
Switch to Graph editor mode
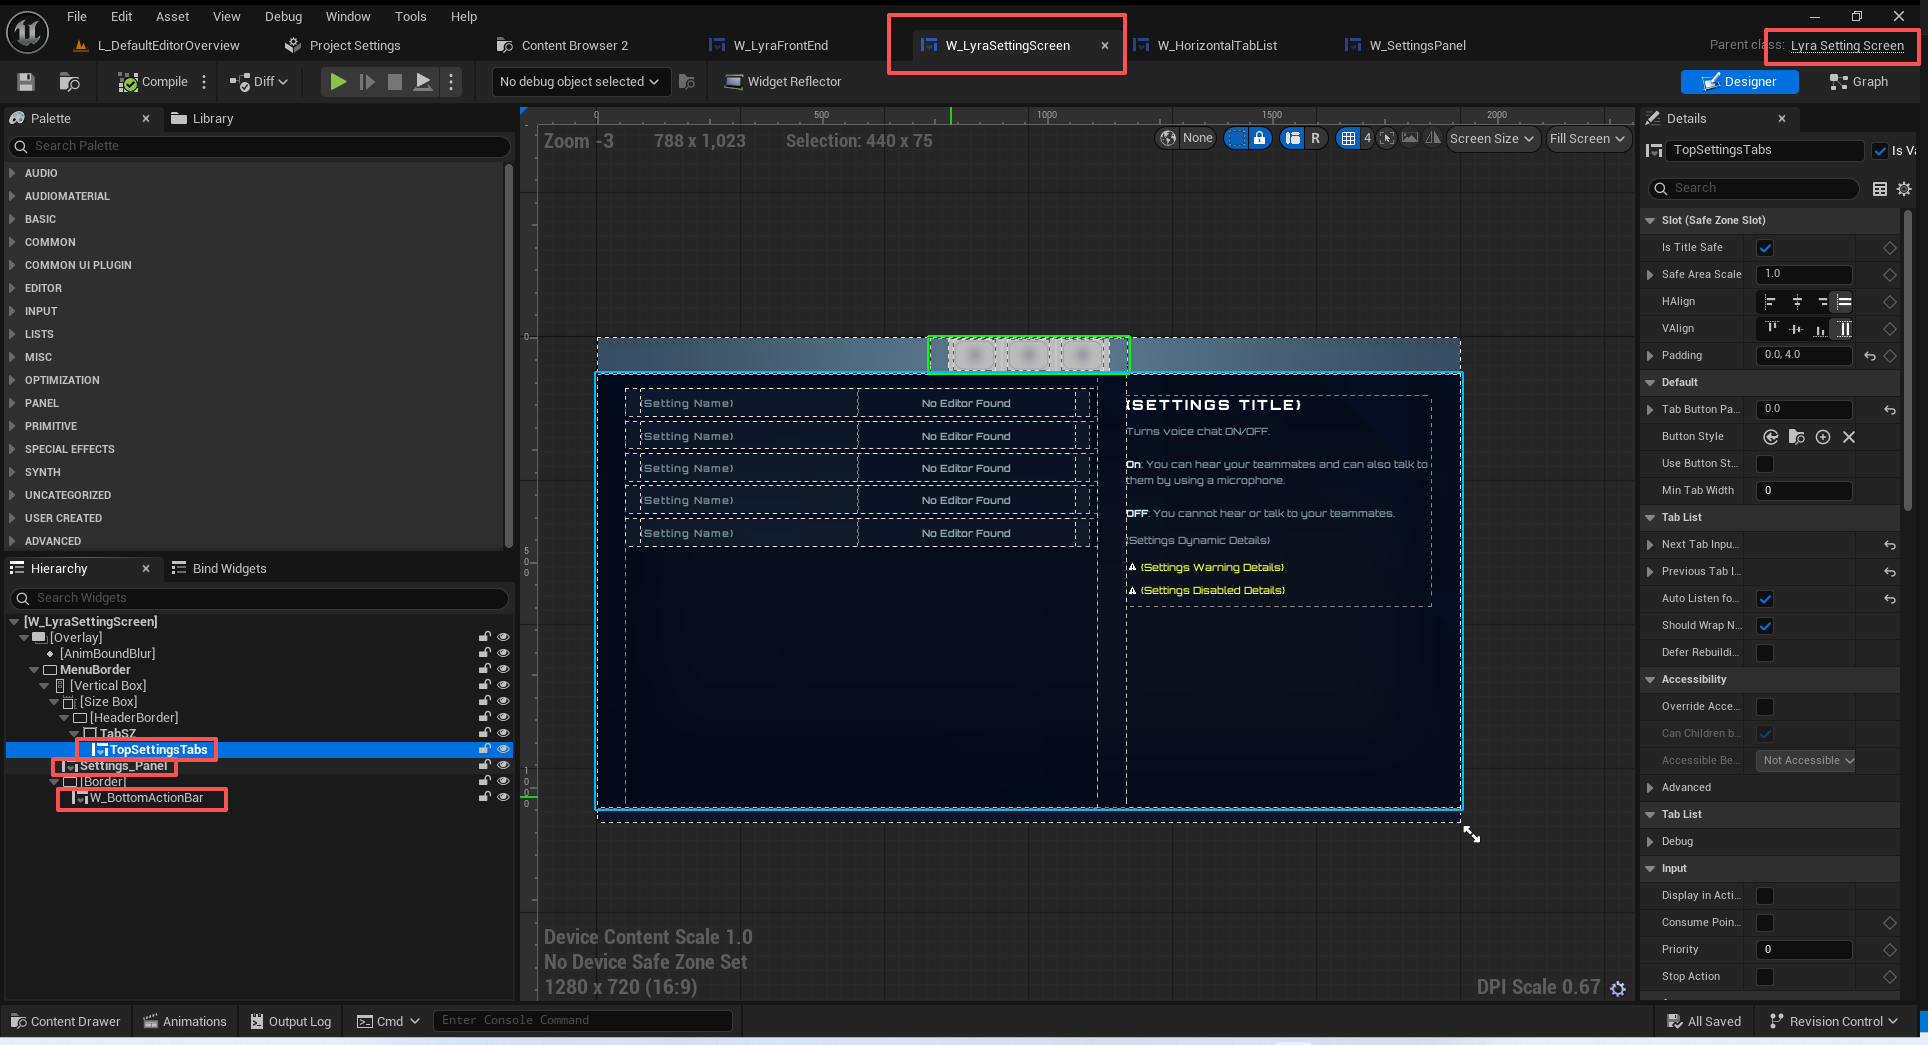1859,82
